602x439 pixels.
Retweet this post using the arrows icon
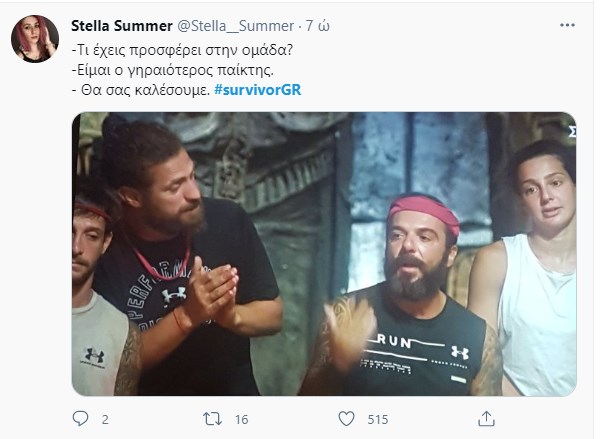point(212,420)
